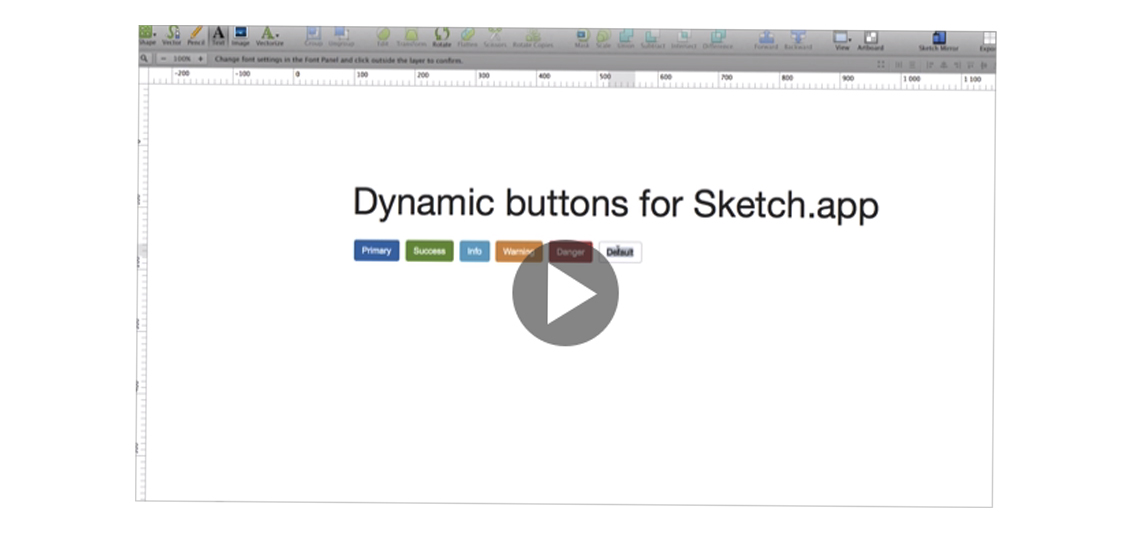Viewport: 1131px width, 533px height.
Task: Click the orange Warning button
Action: [519, 251]
